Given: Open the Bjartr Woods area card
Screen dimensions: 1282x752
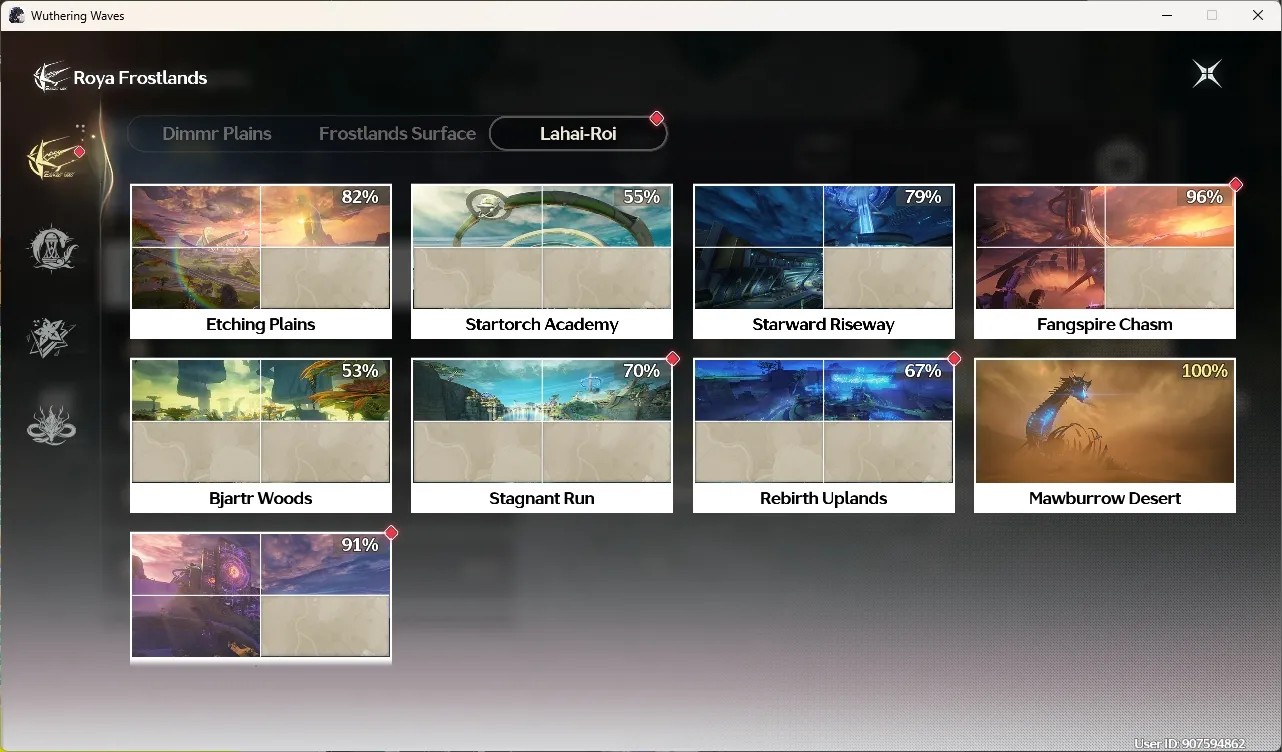Looking at the screenshot, I should coord(261,436).
